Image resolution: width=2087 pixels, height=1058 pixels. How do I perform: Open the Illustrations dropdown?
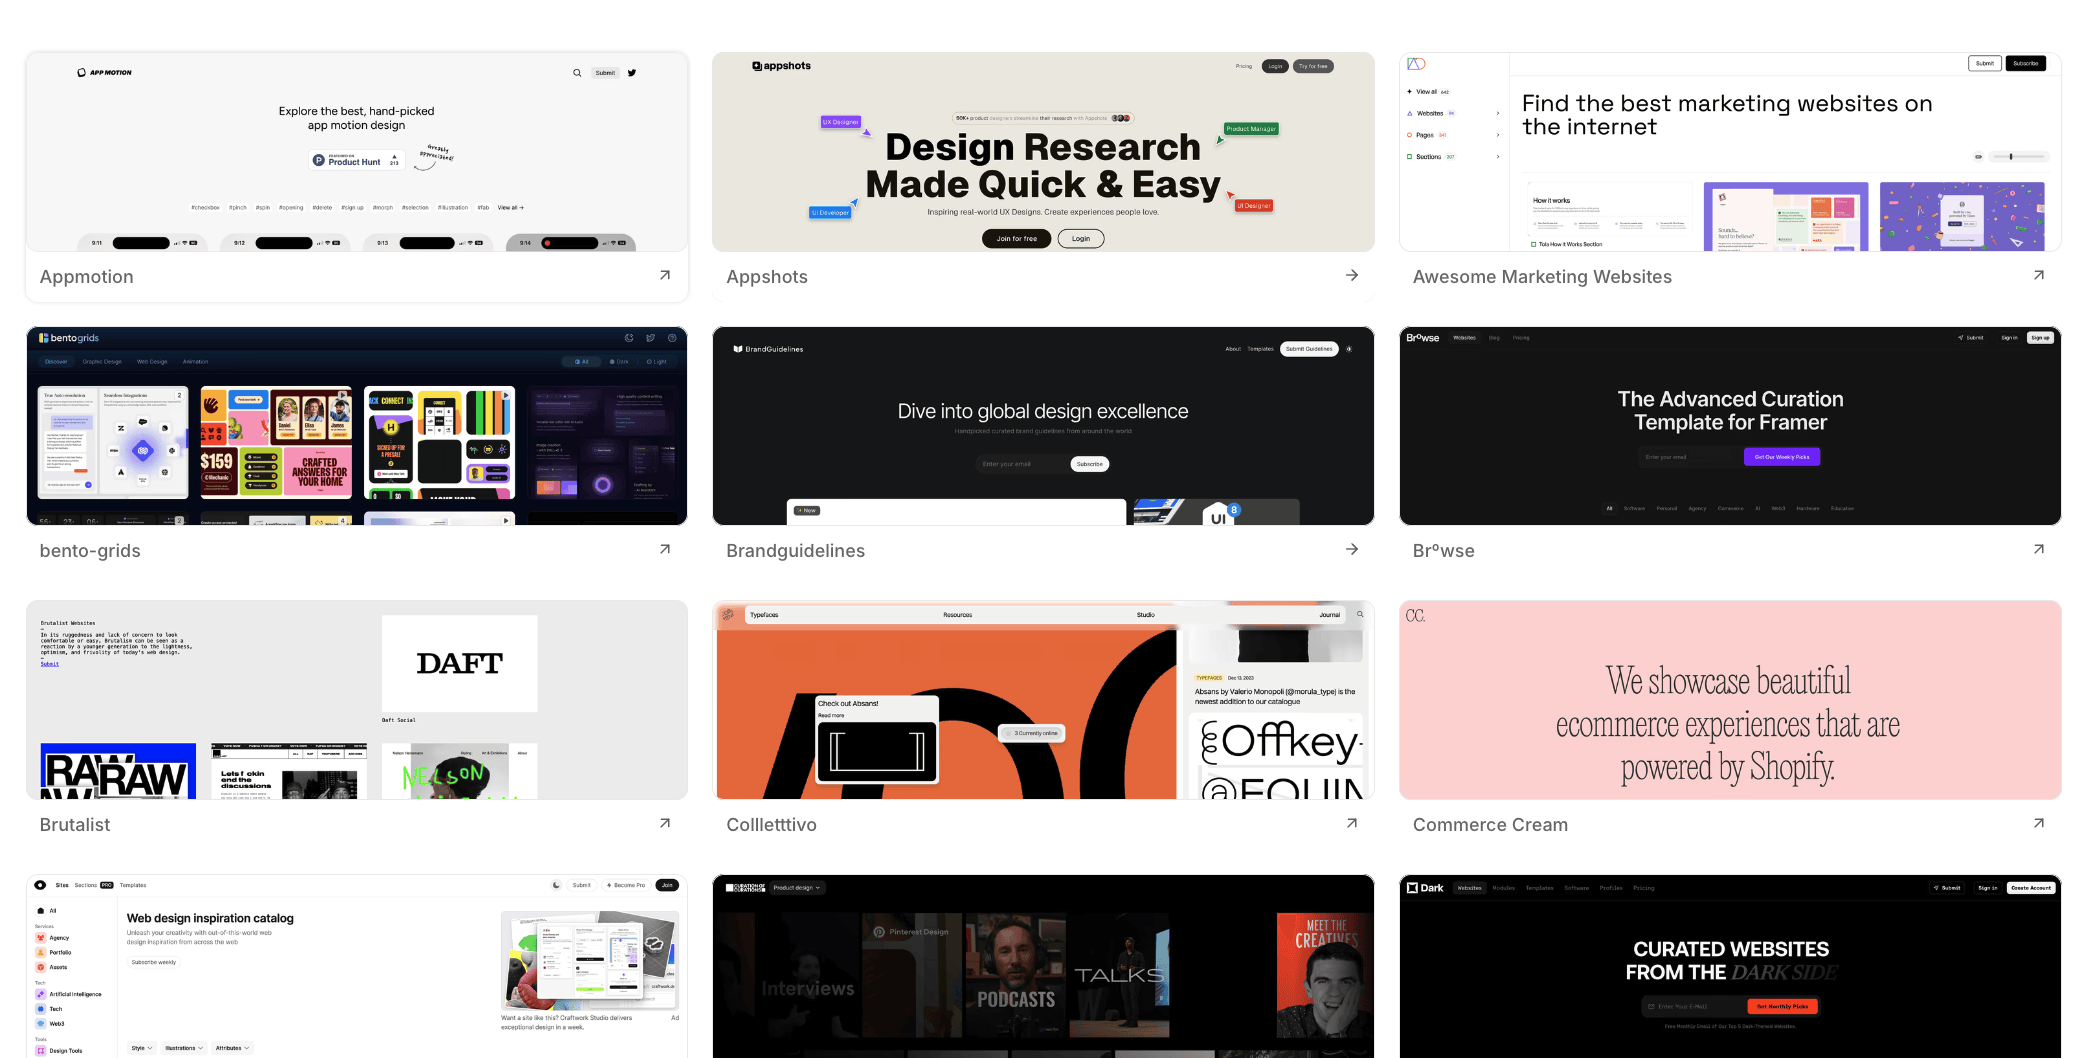184,1048
